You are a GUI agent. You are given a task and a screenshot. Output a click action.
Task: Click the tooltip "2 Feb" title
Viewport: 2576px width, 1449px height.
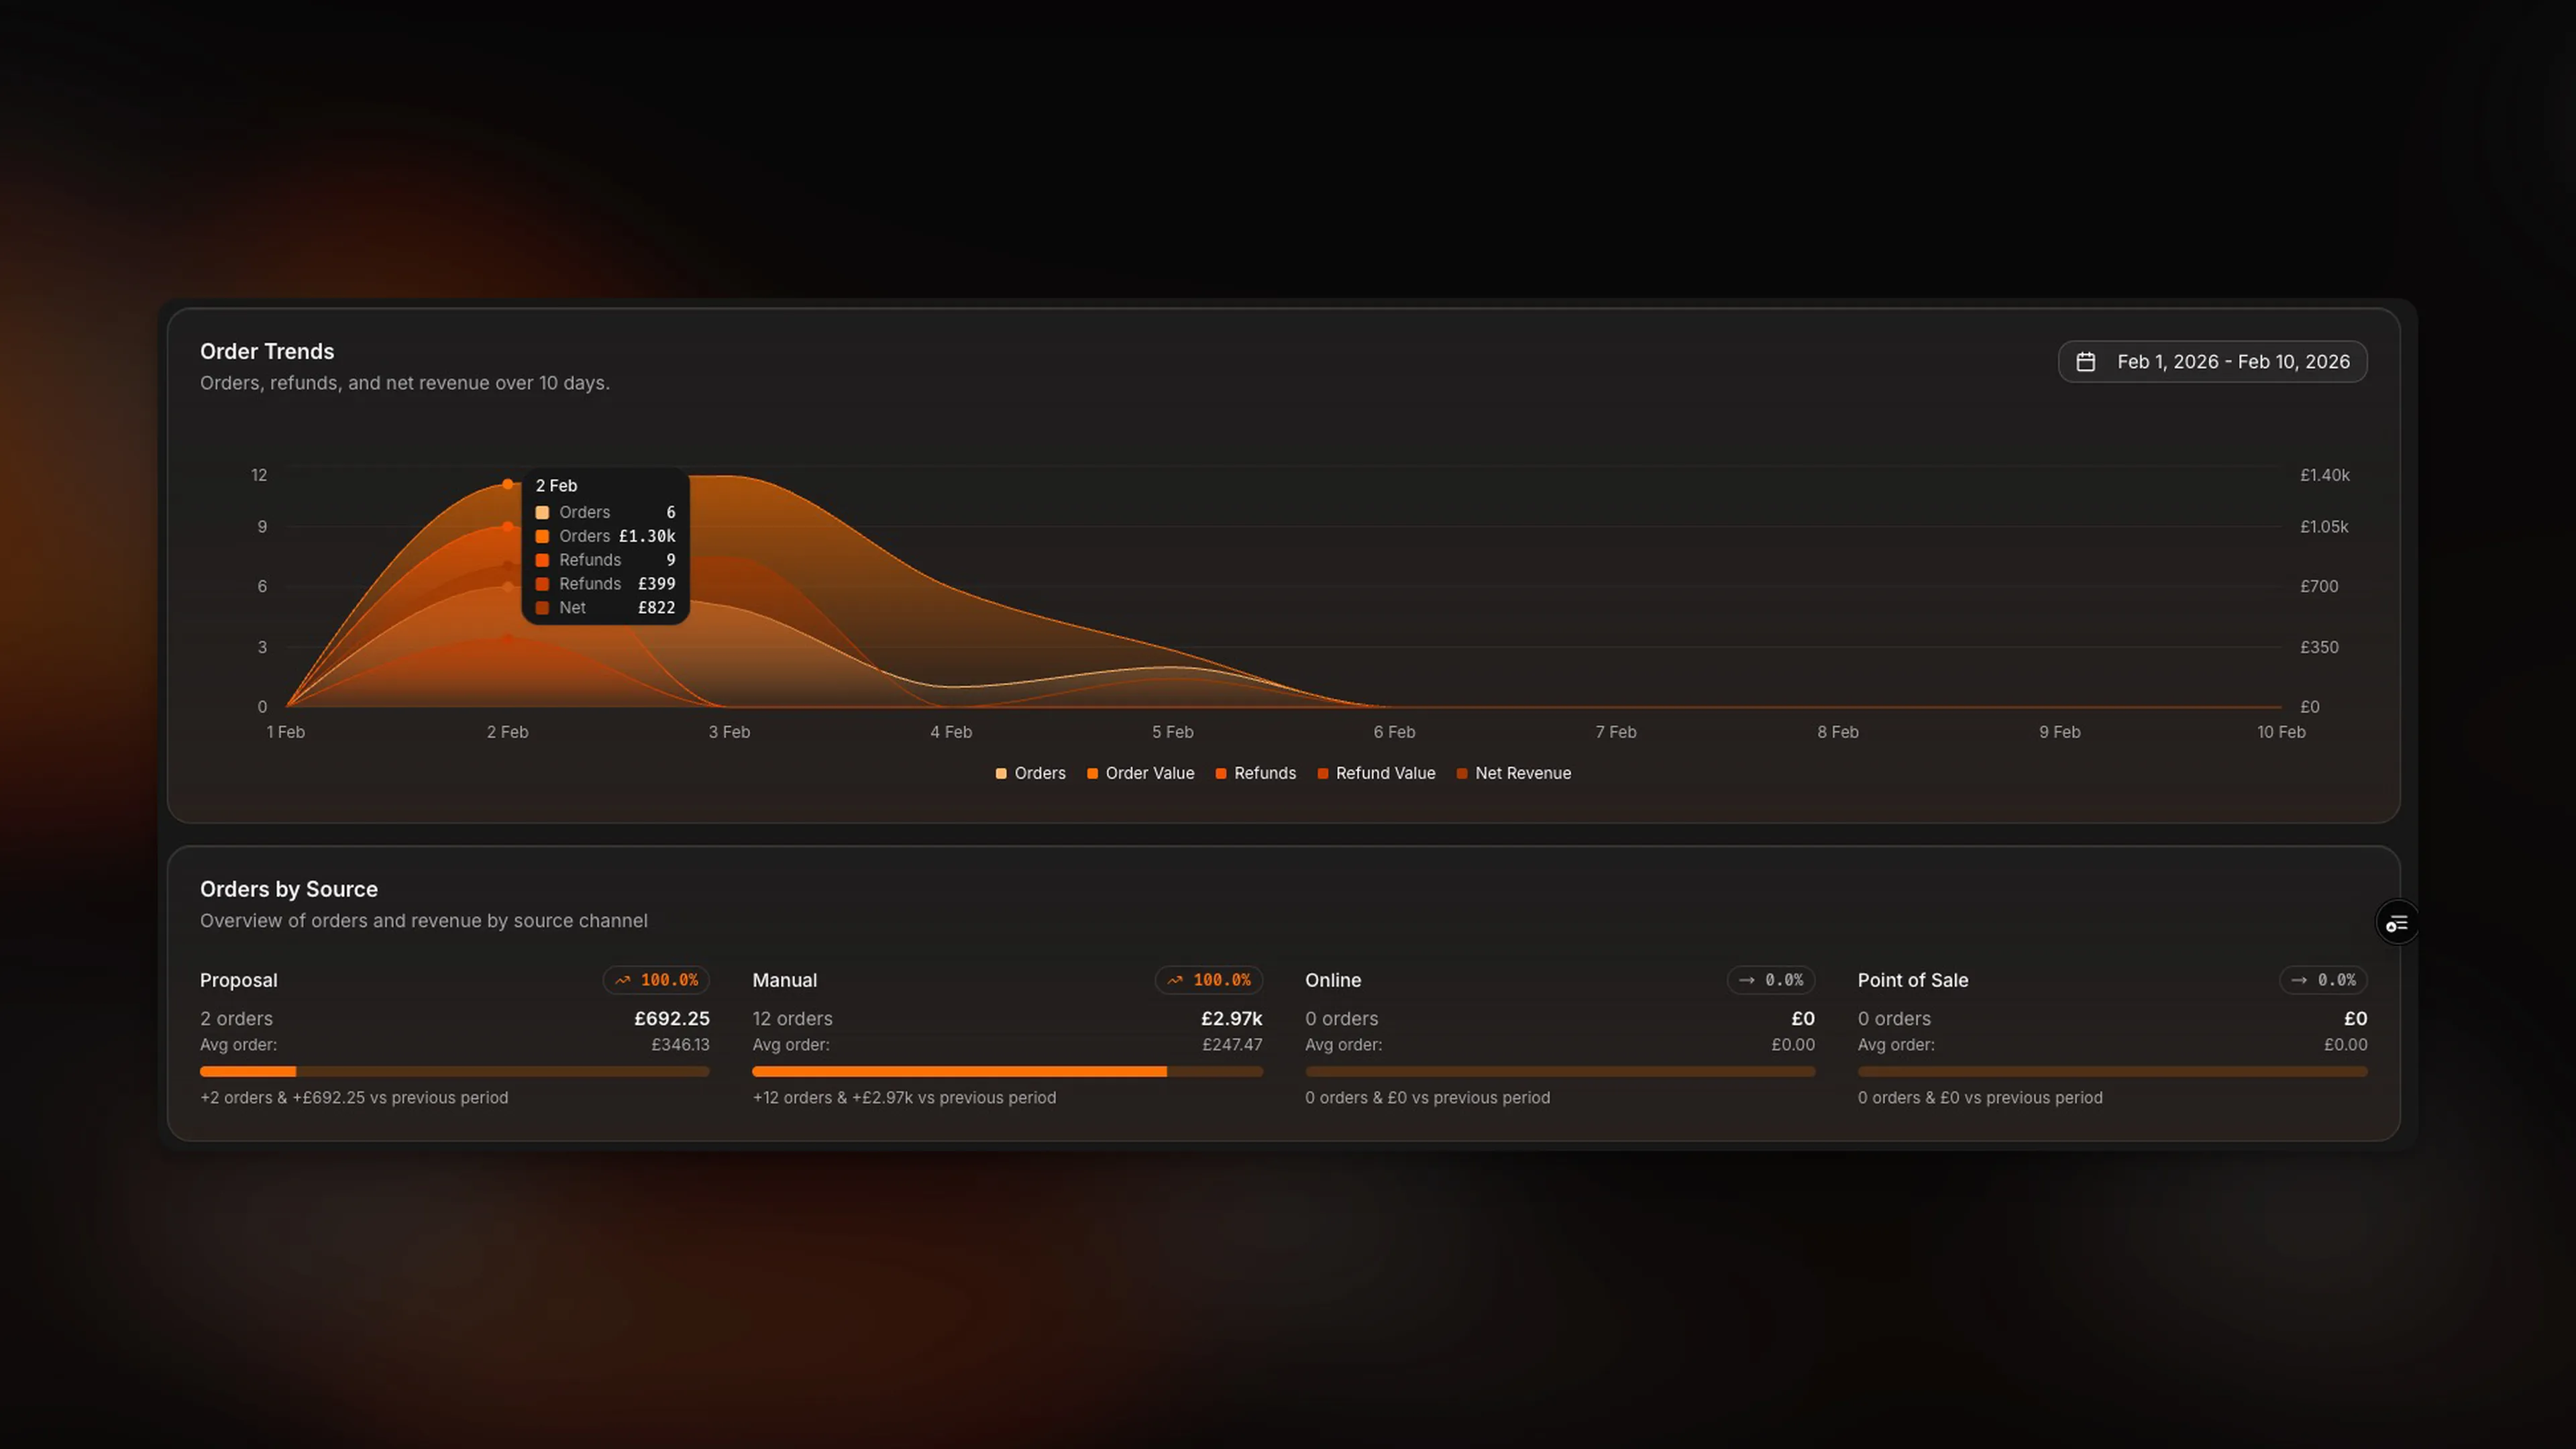coord(556,486)
